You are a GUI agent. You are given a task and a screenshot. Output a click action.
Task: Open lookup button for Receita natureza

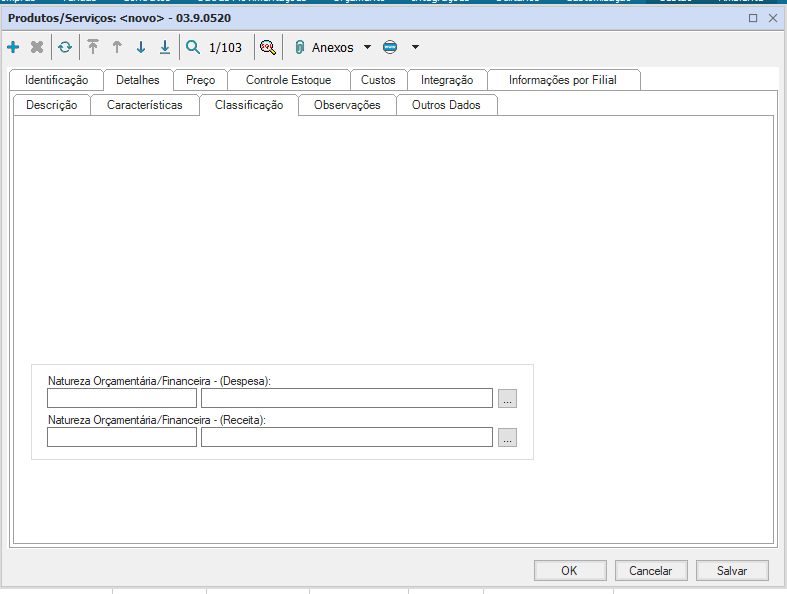(x=507, y=437)
